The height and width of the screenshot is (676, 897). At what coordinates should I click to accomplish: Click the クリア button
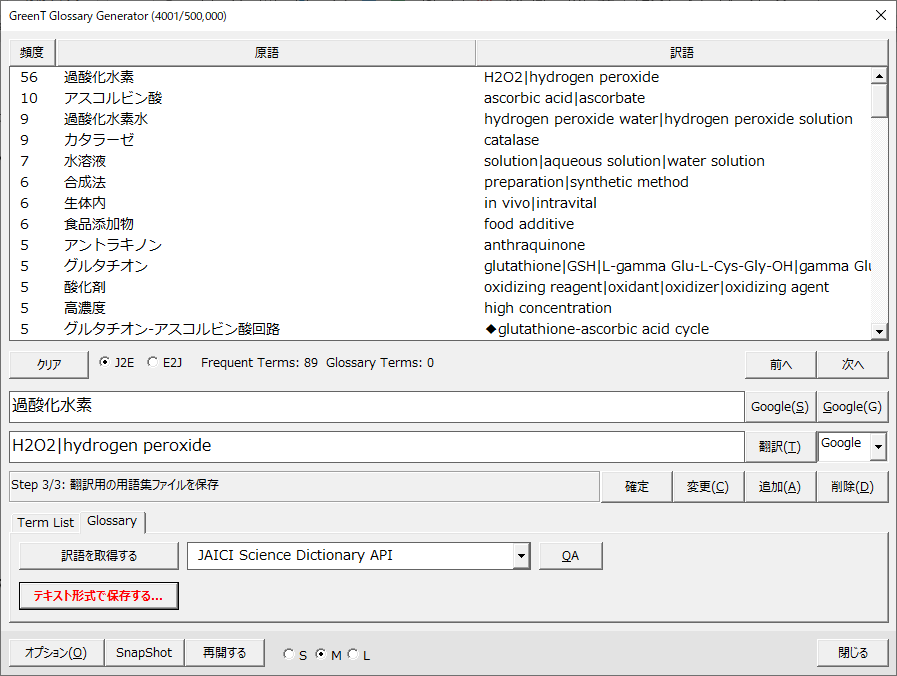click(49, 364)
